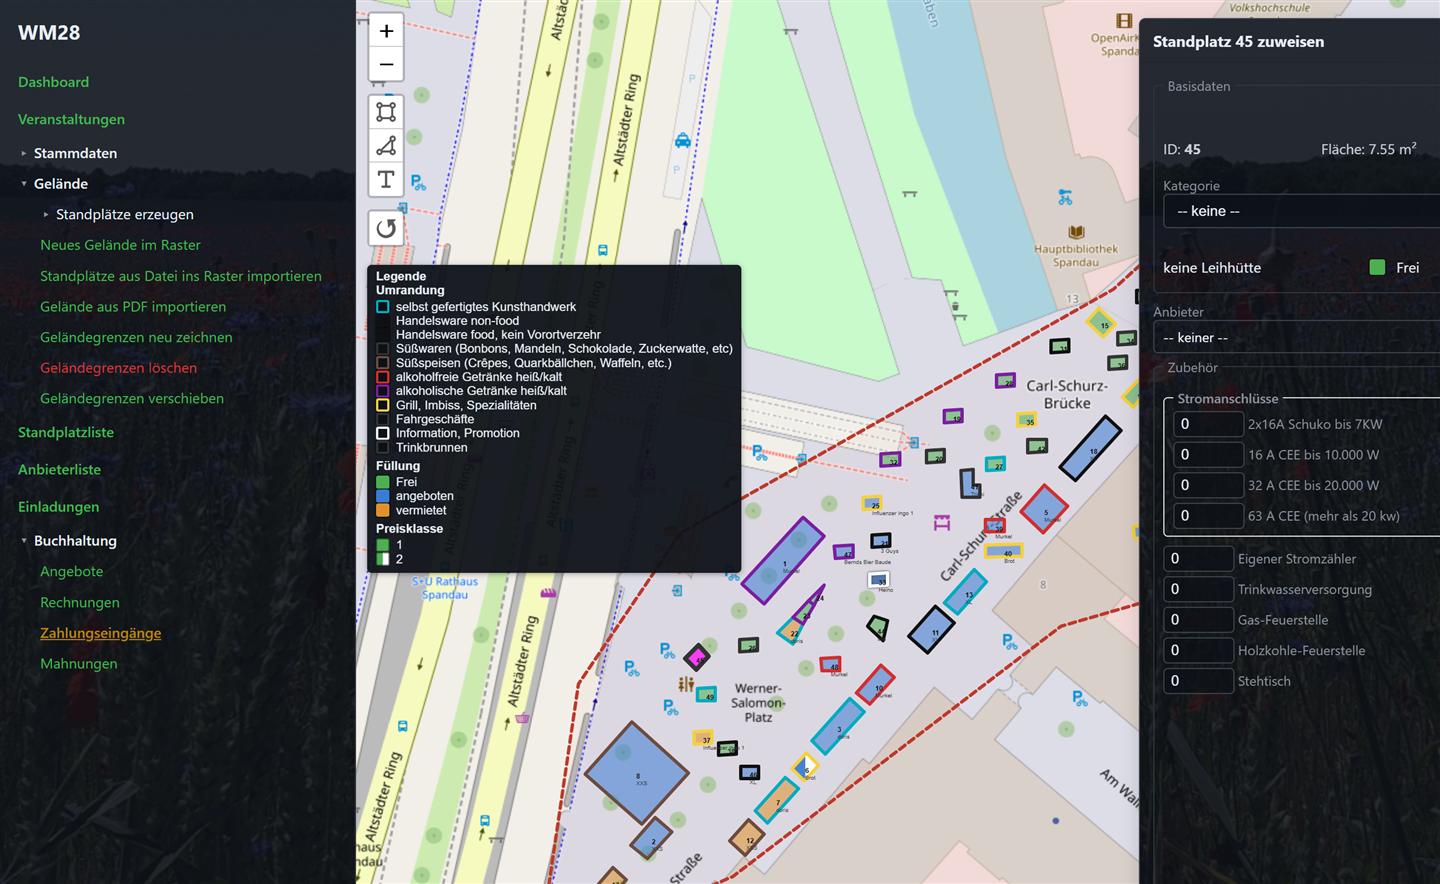Expand the Stammdaten tree section
The height and width of the screenshot is (884, 1440).
pos(24,153)
